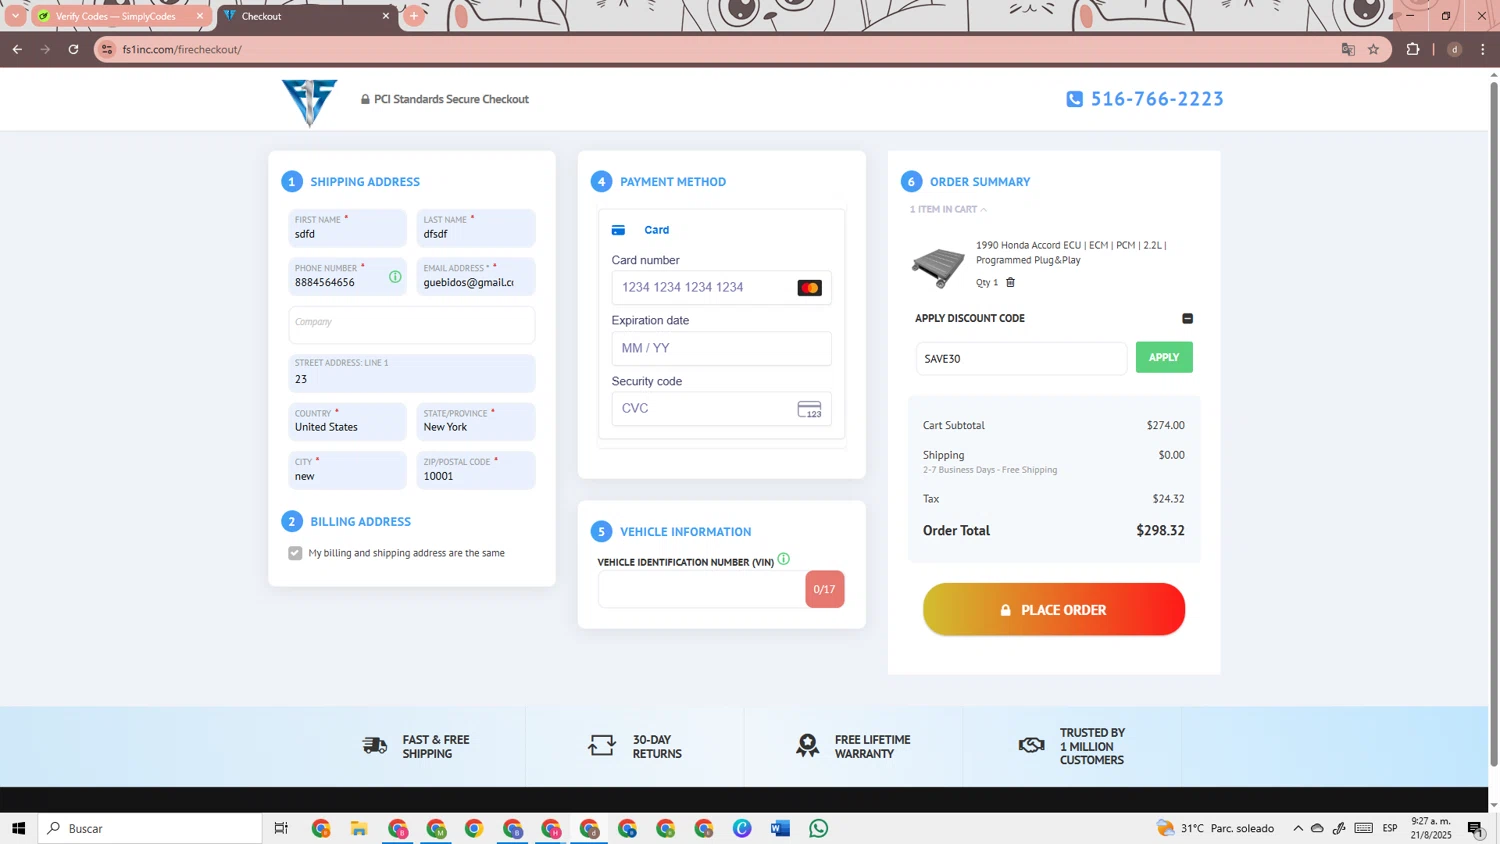This screenshot has width=1500, height=844.
Task: Go back to the previous page
Action: click(x=17, y=49)
